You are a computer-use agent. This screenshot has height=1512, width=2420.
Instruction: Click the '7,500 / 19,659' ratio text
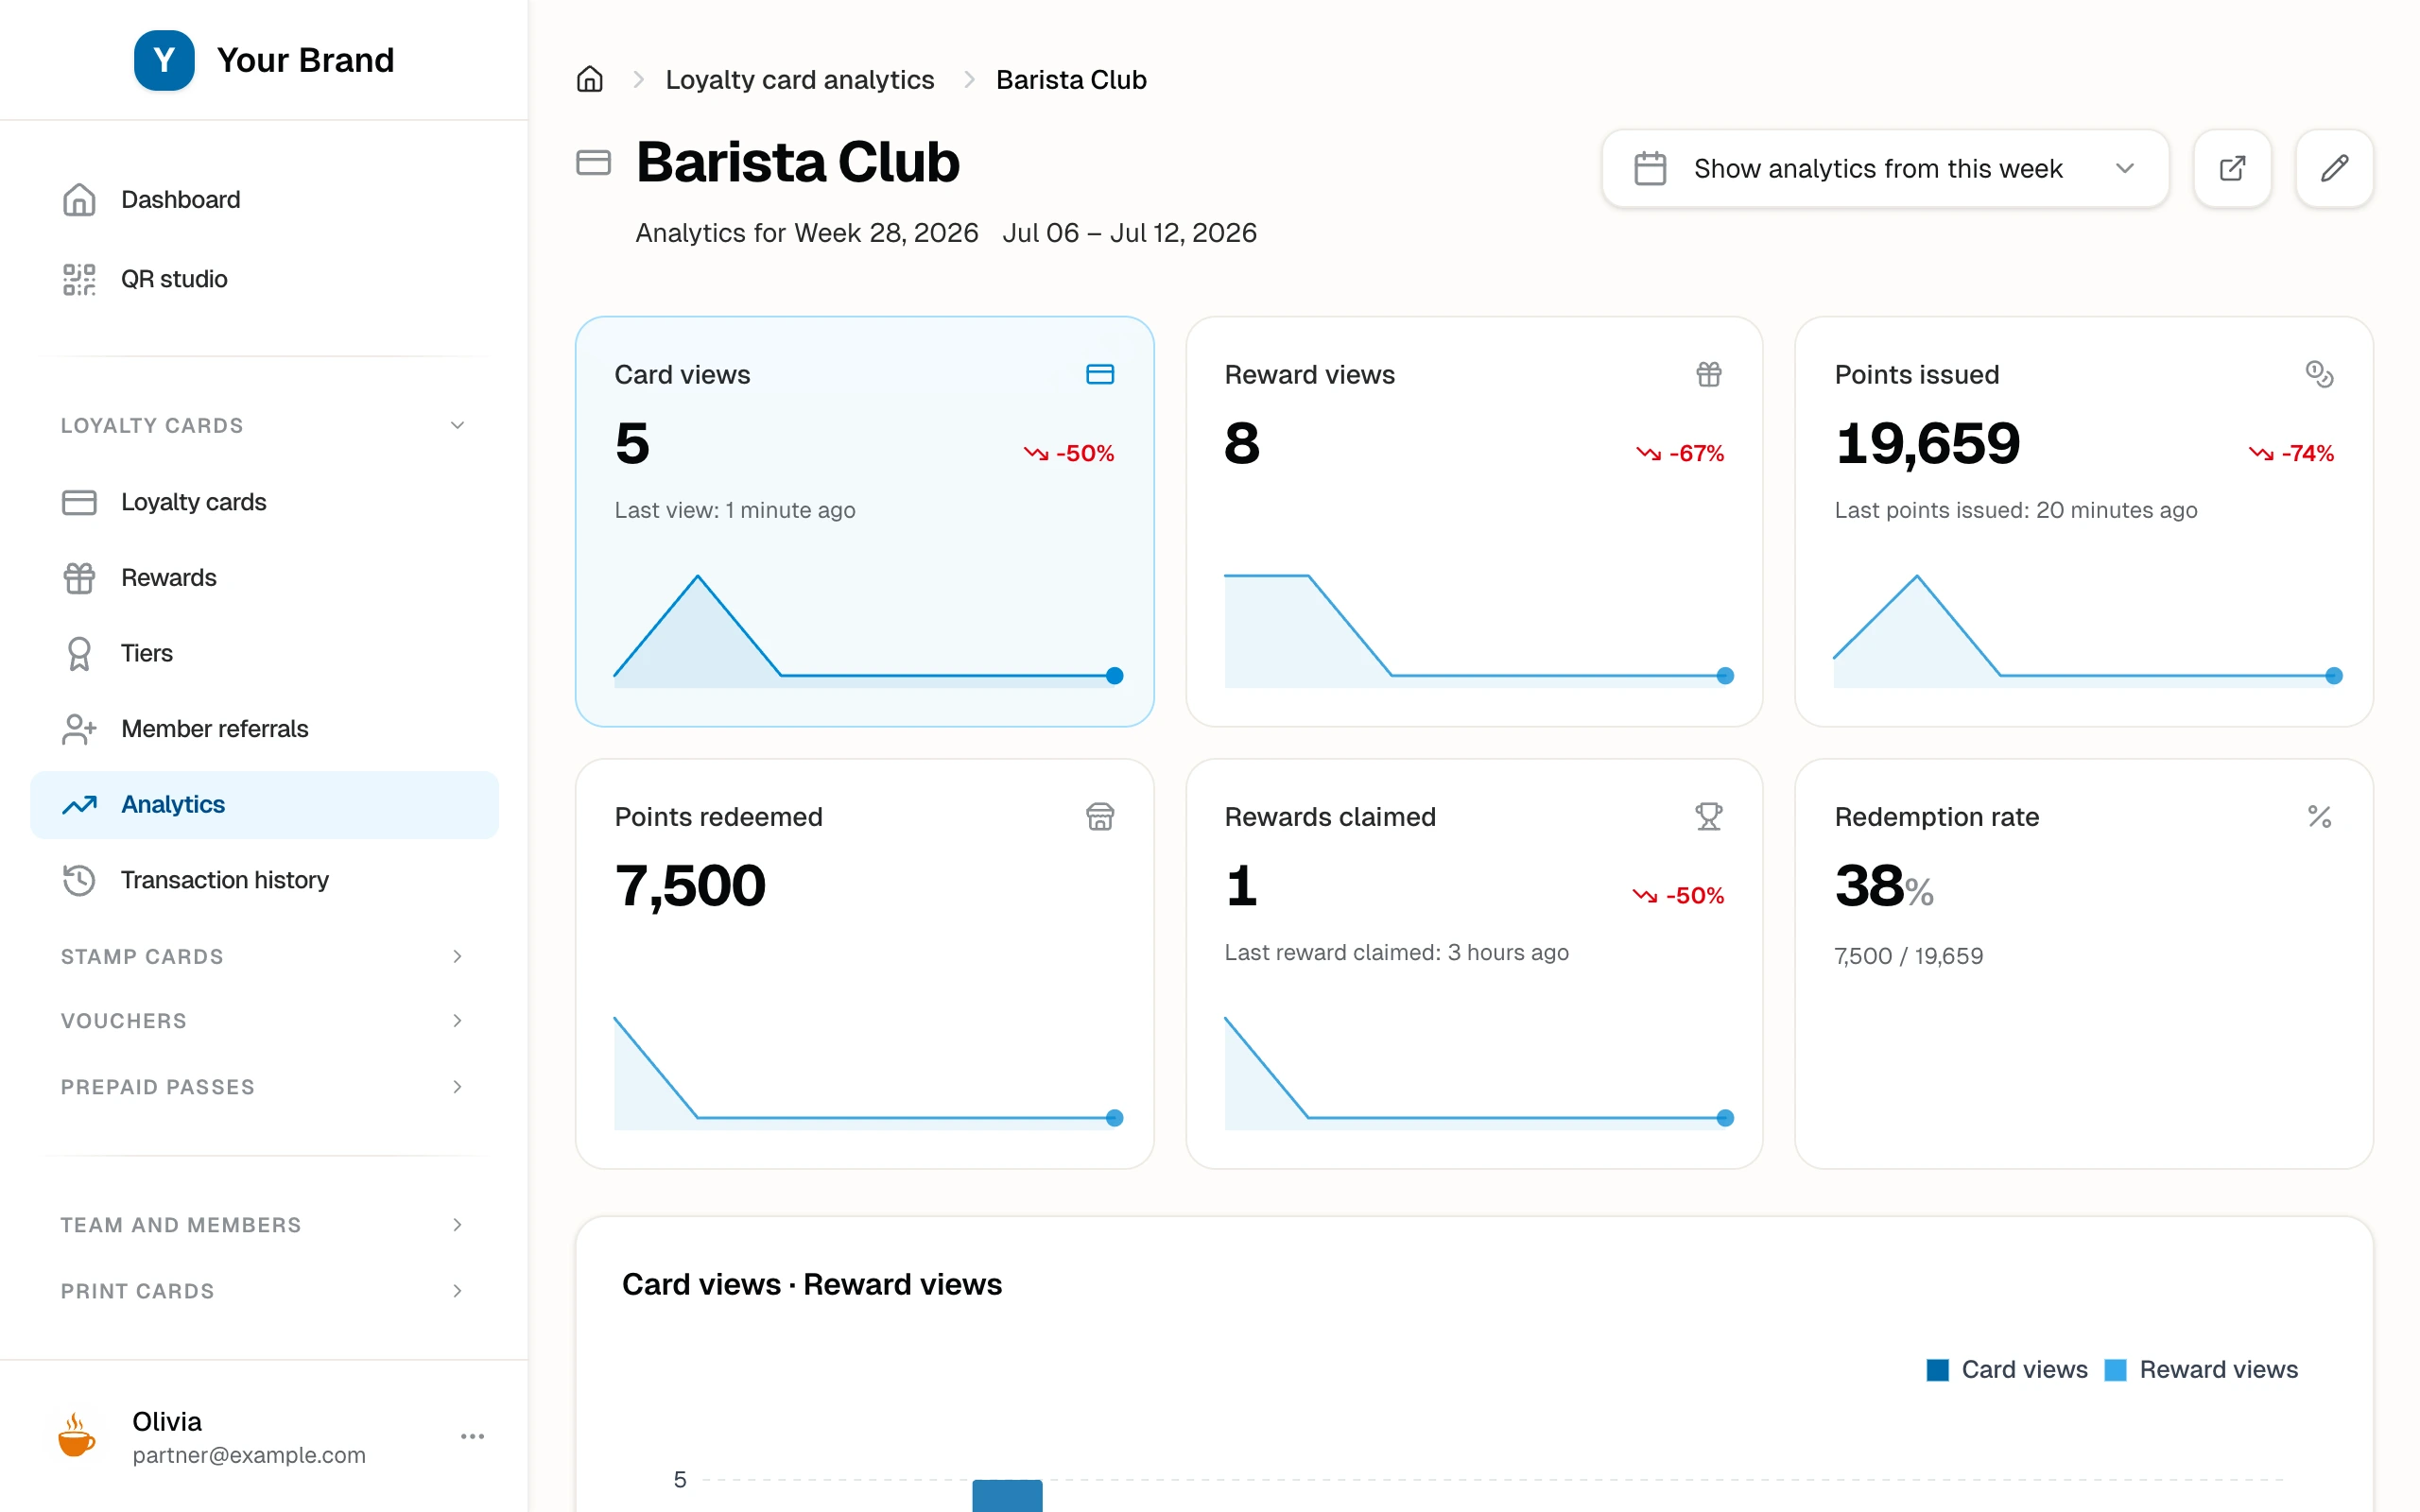click(1909, 956)
